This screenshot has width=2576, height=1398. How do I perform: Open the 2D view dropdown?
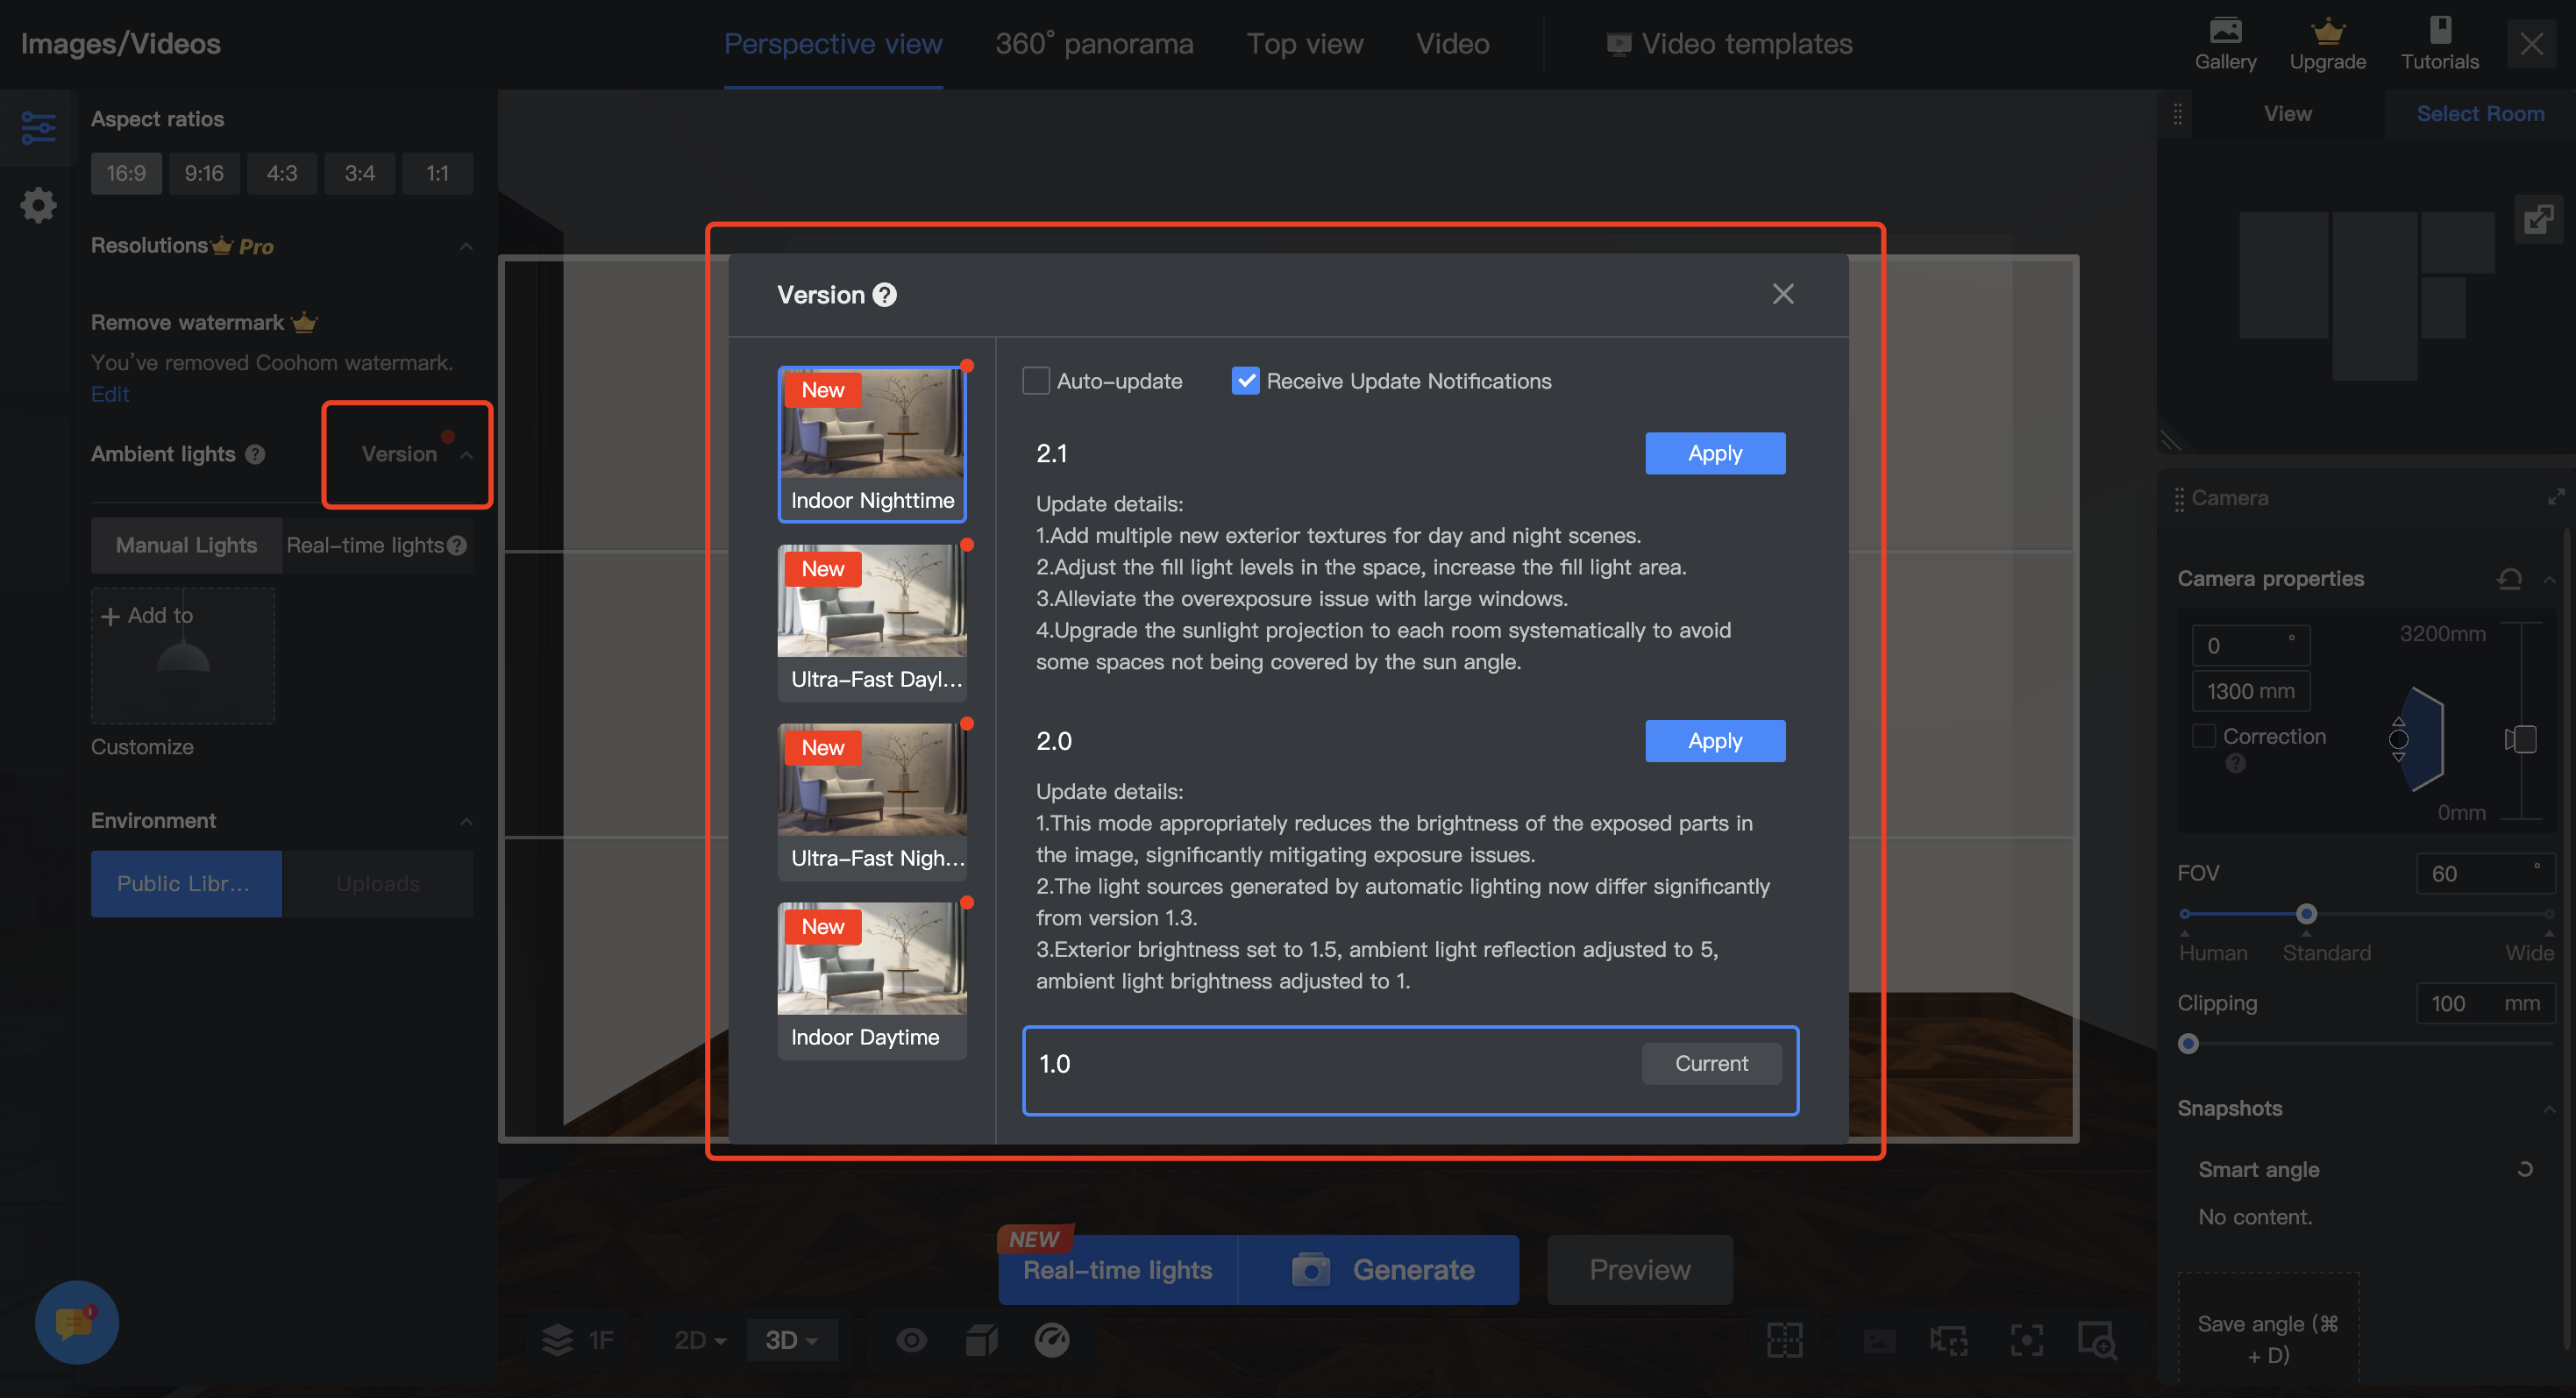699,1340
